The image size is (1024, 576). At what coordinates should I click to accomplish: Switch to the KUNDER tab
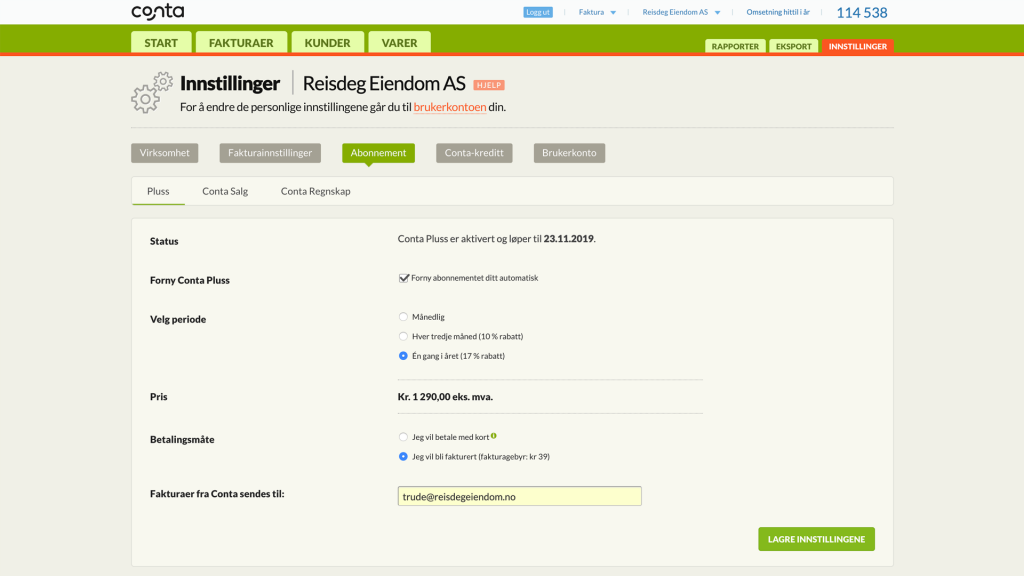pyautogui.click(x=327, y=42)
